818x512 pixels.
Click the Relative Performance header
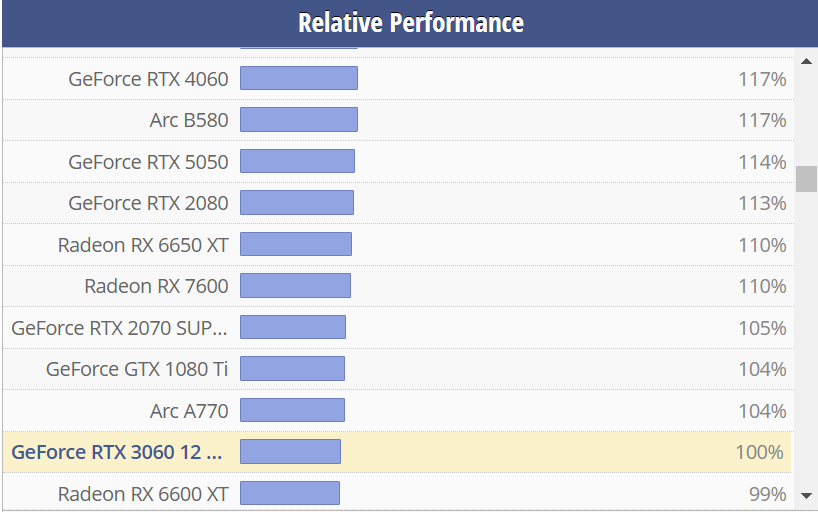410,23
